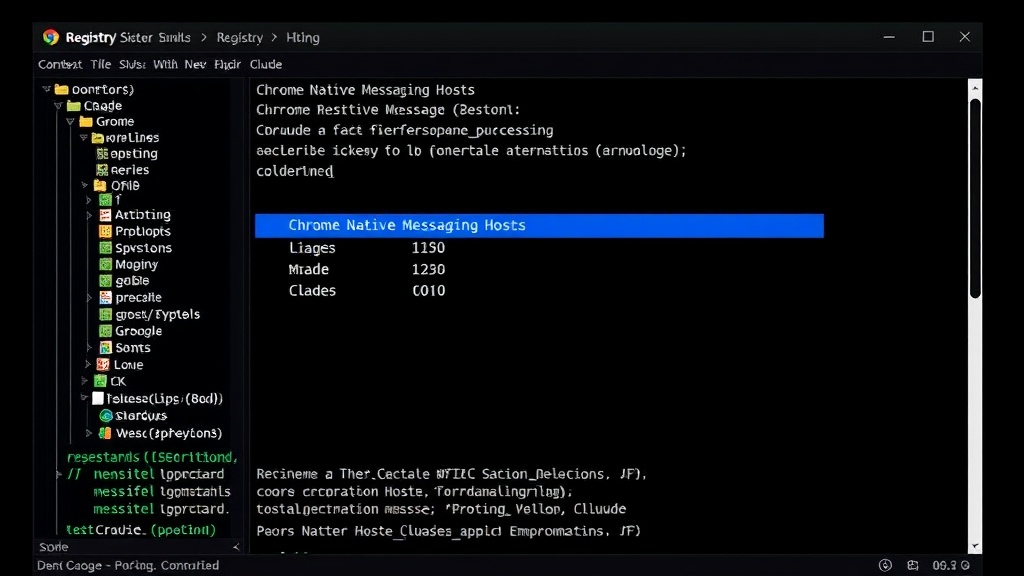Viewport: 1024px width, 576px height.
Task: Click the opsting item icon
Action: 103,153
